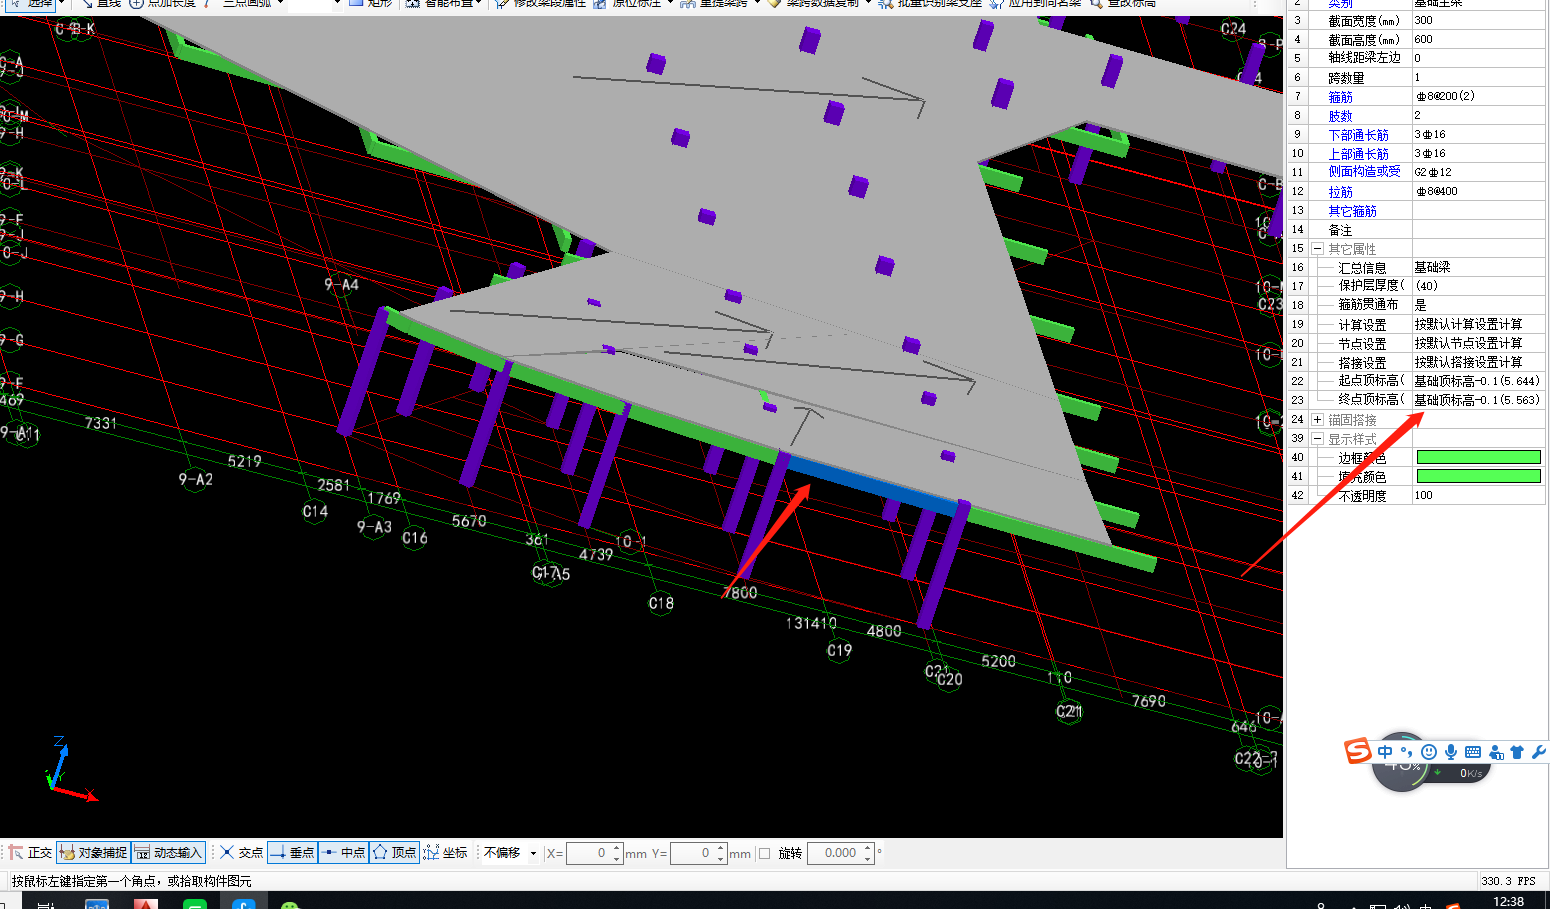
Task: Click the 汇总信息 value 基础梁
Action: 1478,267
